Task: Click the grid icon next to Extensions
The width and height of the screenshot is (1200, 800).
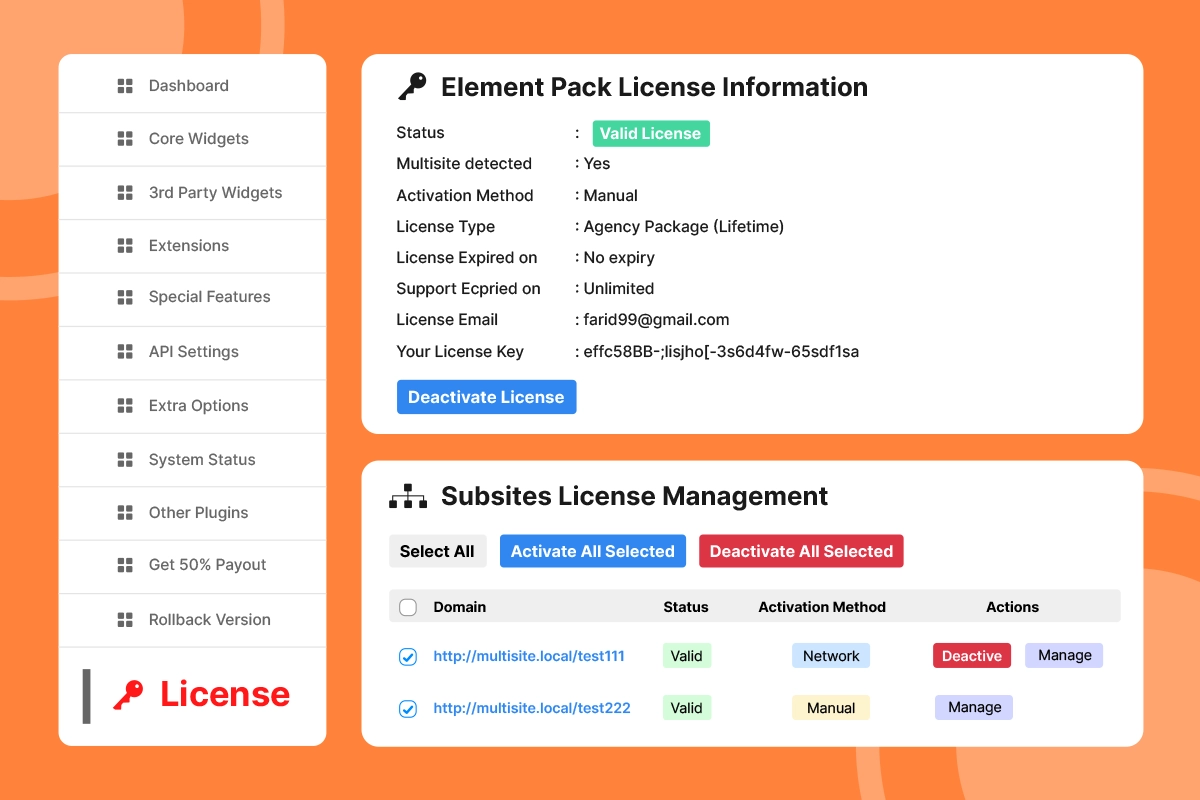Action: [125, 246]
